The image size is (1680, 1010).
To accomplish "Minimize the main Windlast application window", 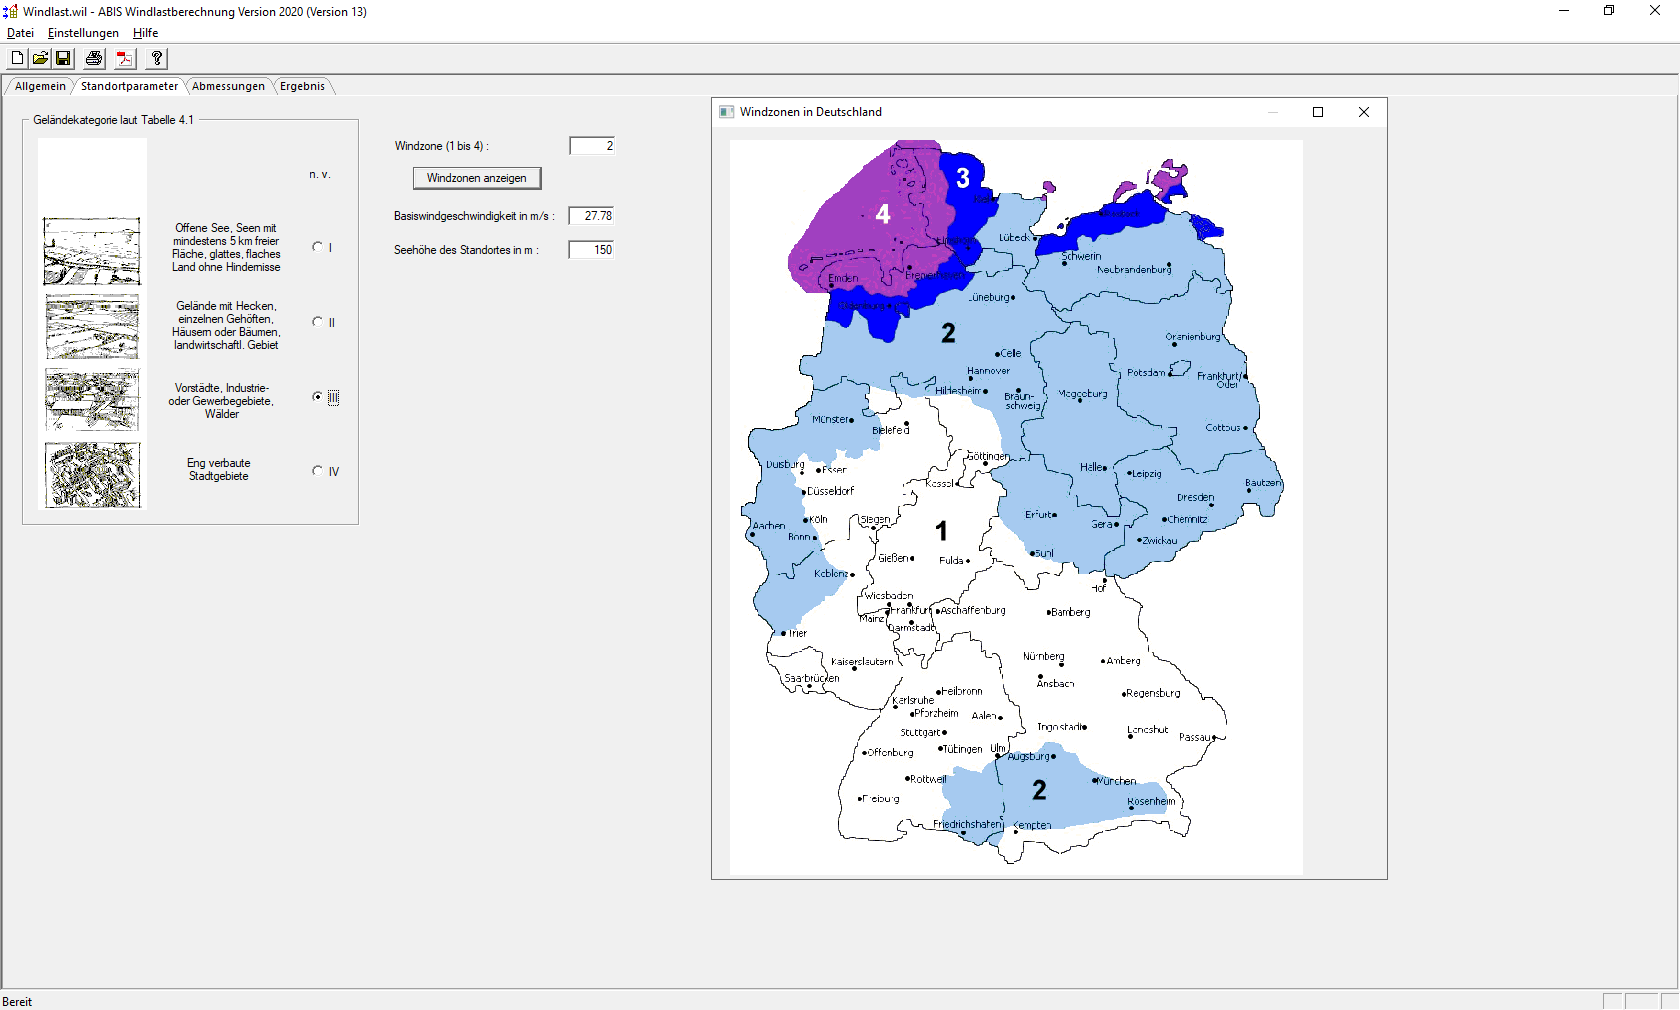I will coord(1564,11).
